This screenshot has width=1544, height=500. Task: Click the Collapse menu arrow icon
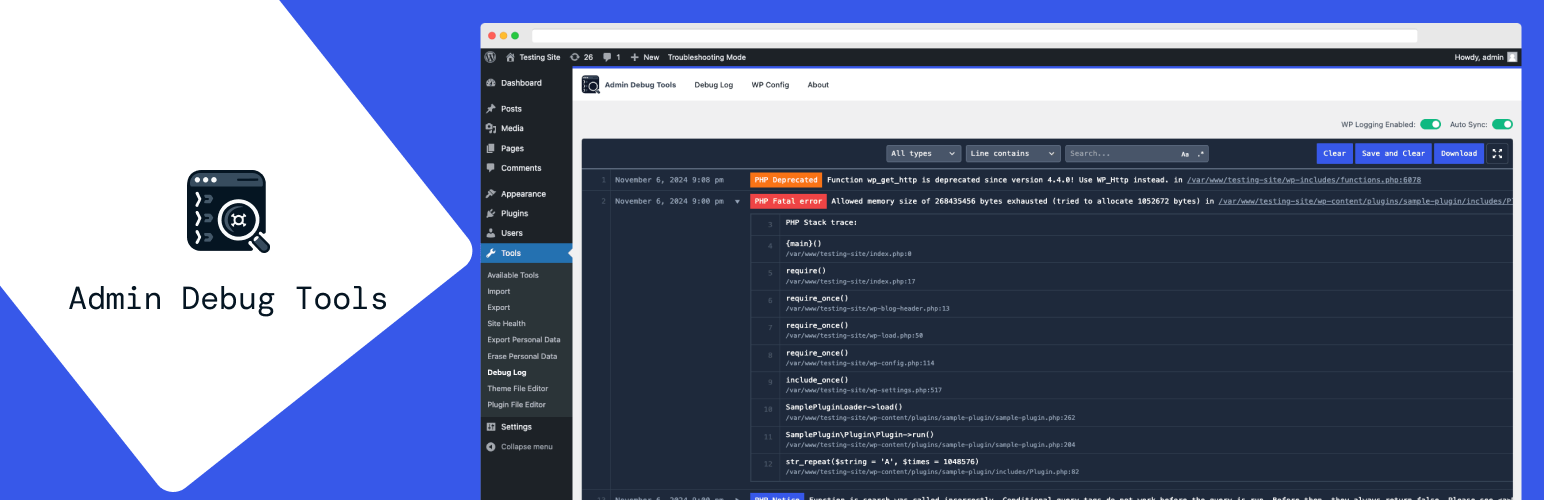(491, 447)
